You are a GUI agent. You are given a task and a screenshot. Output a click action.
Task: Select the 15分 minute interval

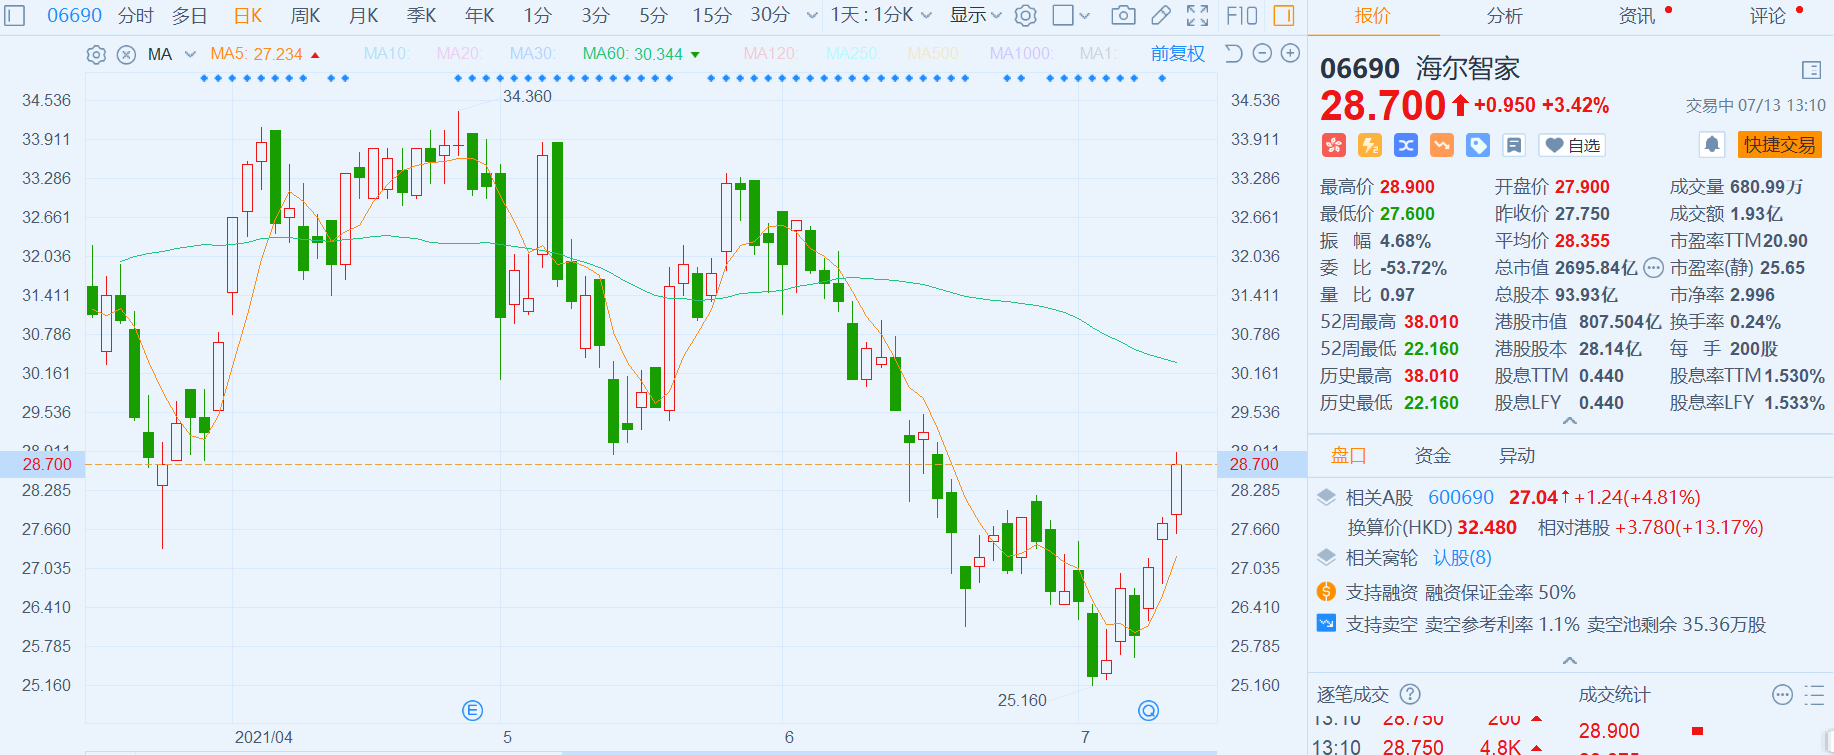click(712, 15)
